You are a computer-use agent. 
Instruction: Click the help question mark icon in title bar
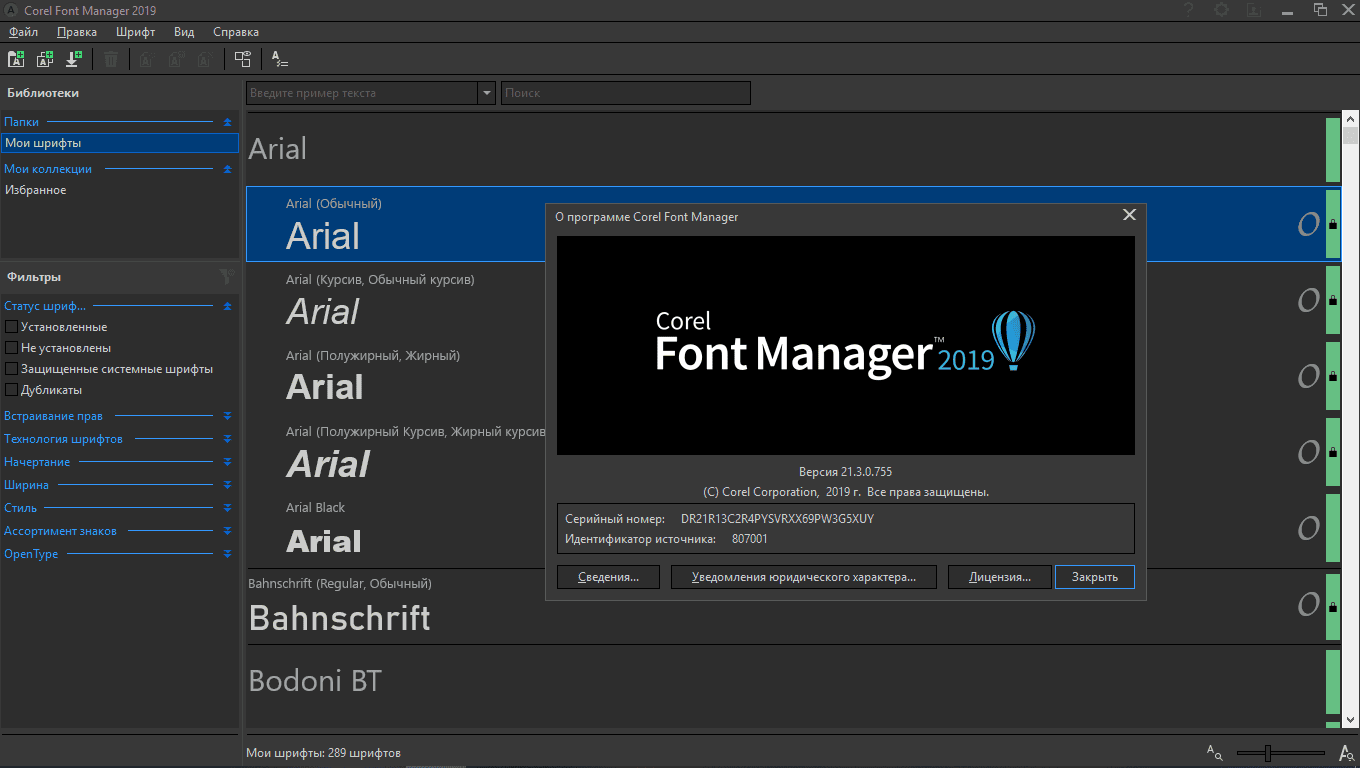pos(1188,9)
